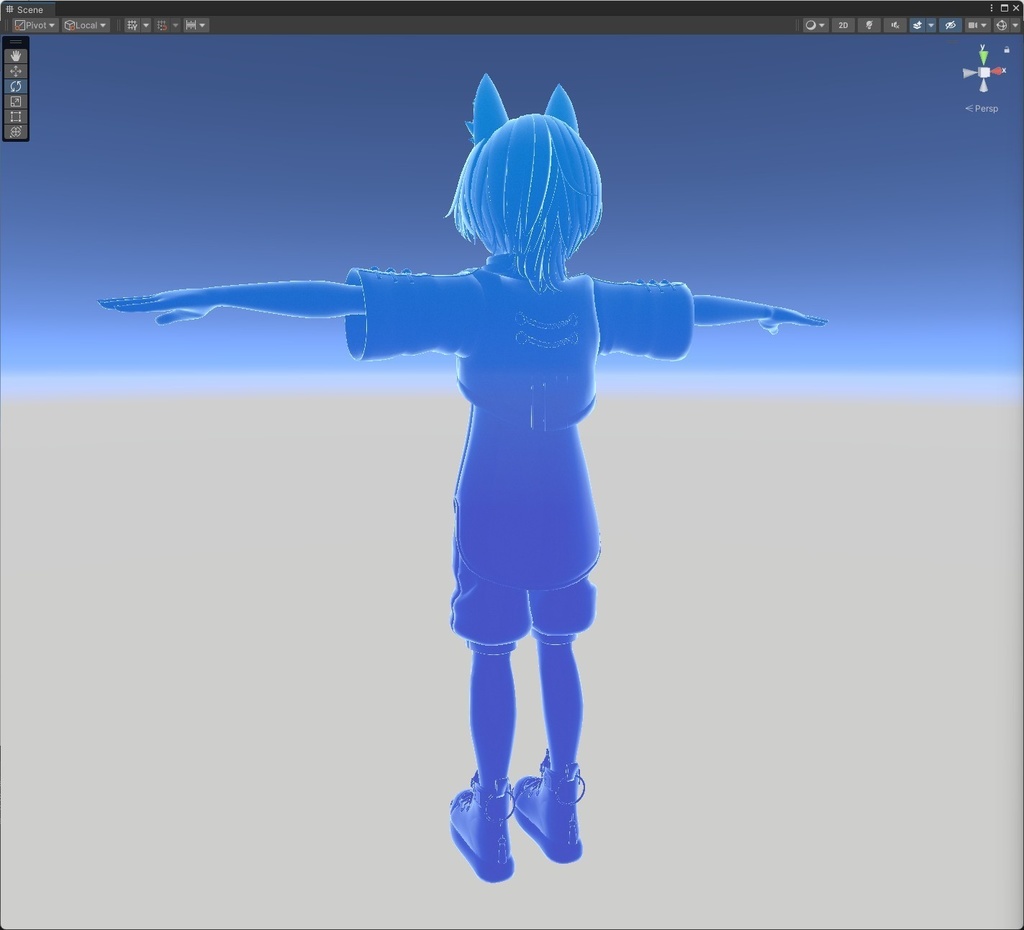Switch to the Scene tab
Screen dimensions: 1024x930
29,9
